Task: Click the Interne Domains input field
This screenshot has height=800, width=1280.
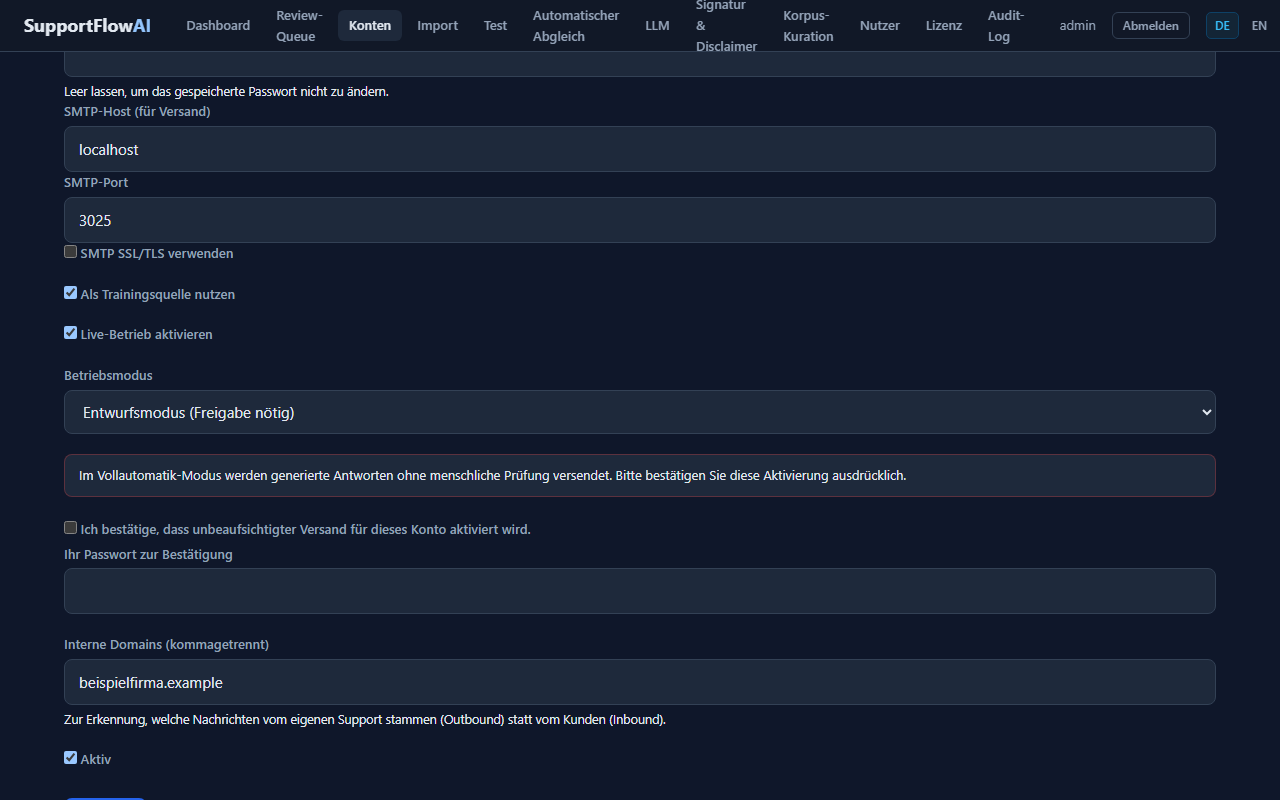Action: tap(640, 682)
